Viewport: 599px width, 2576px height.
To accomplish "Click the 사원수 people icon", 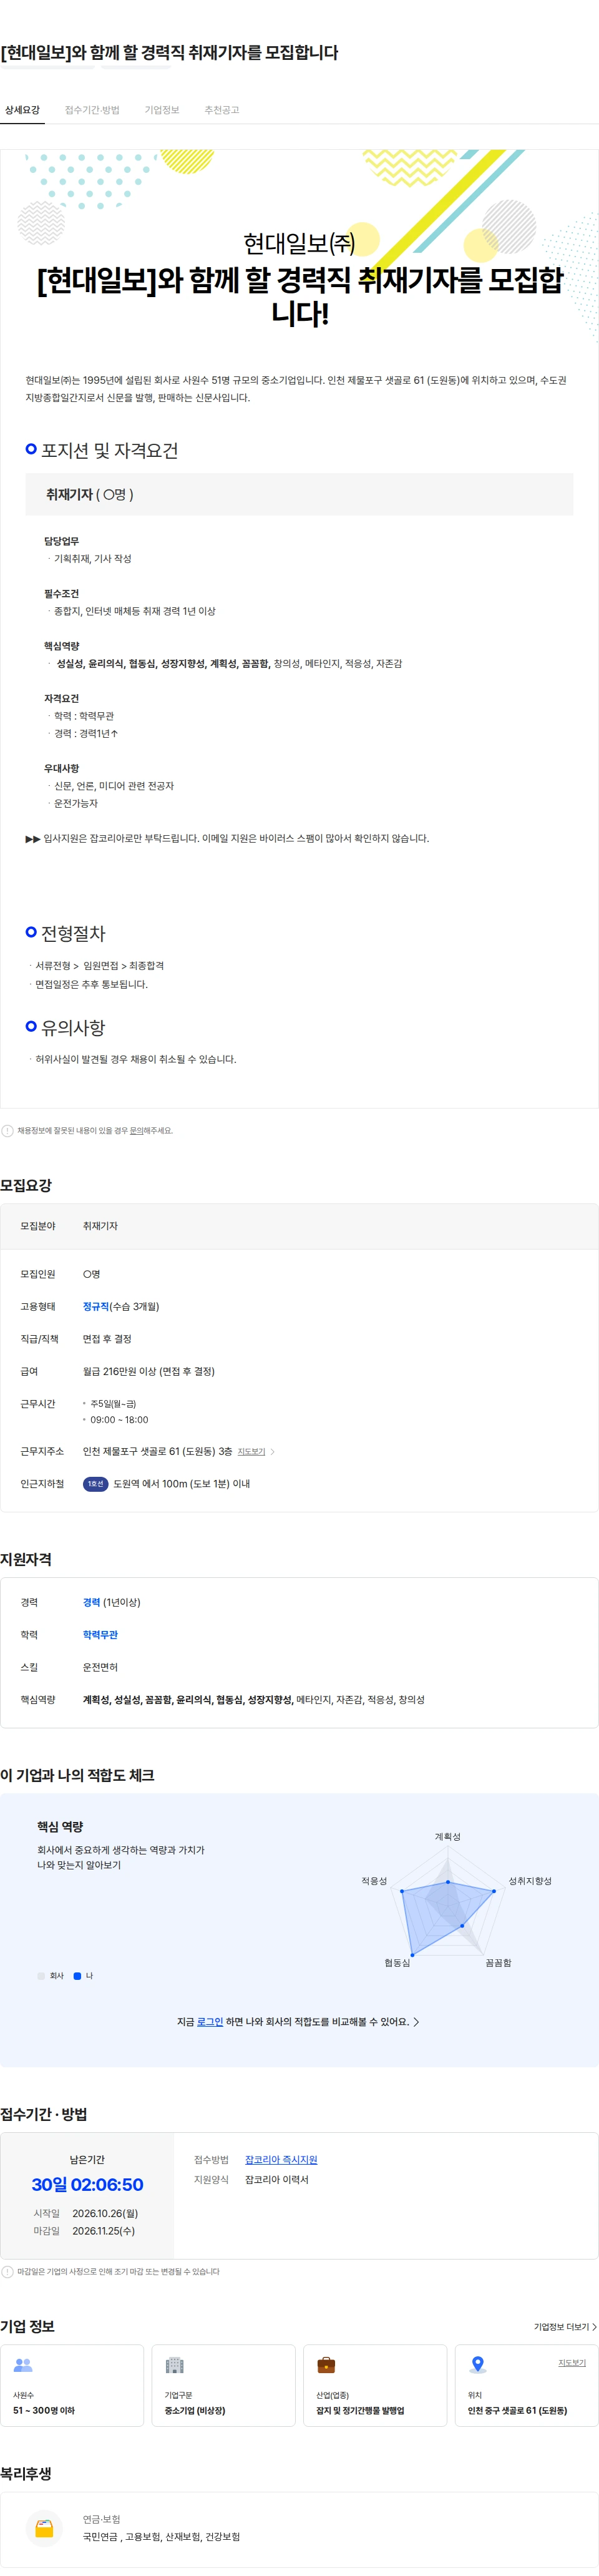I will click(x=23, y=2365).
